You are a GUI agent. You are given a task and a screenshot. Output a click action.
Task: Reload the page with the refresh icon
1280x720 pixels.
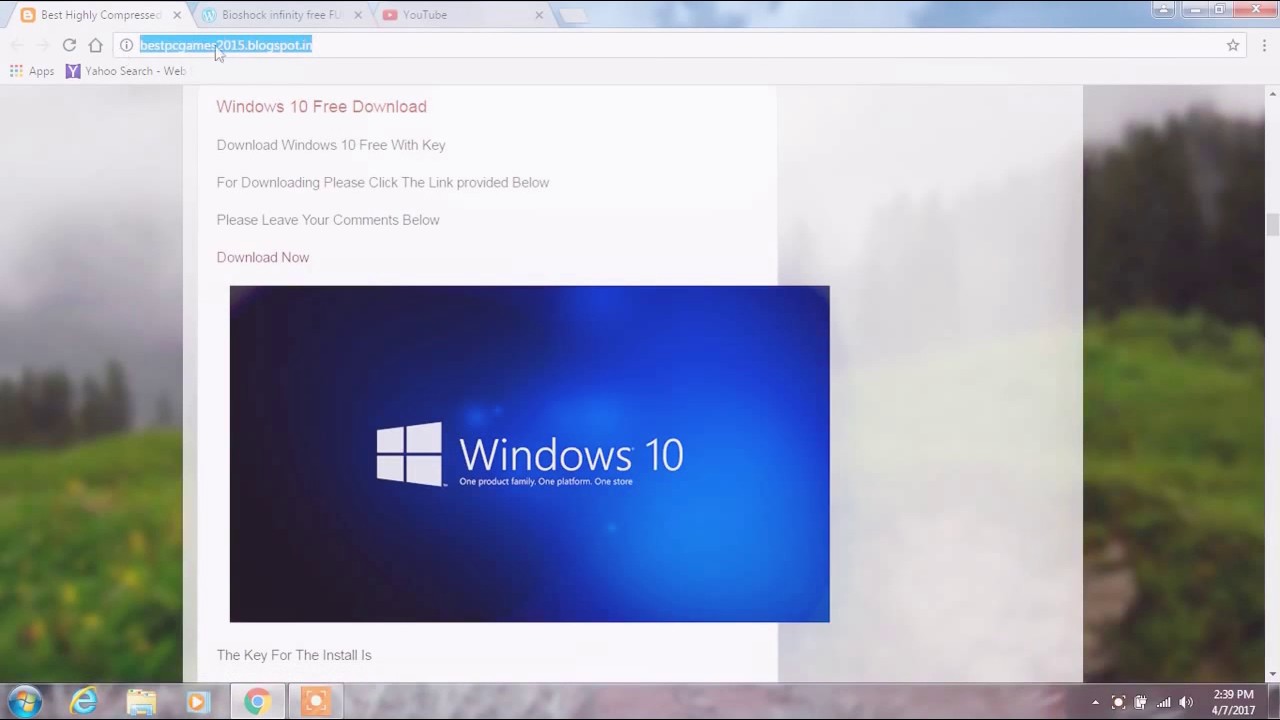click(69, 45)
